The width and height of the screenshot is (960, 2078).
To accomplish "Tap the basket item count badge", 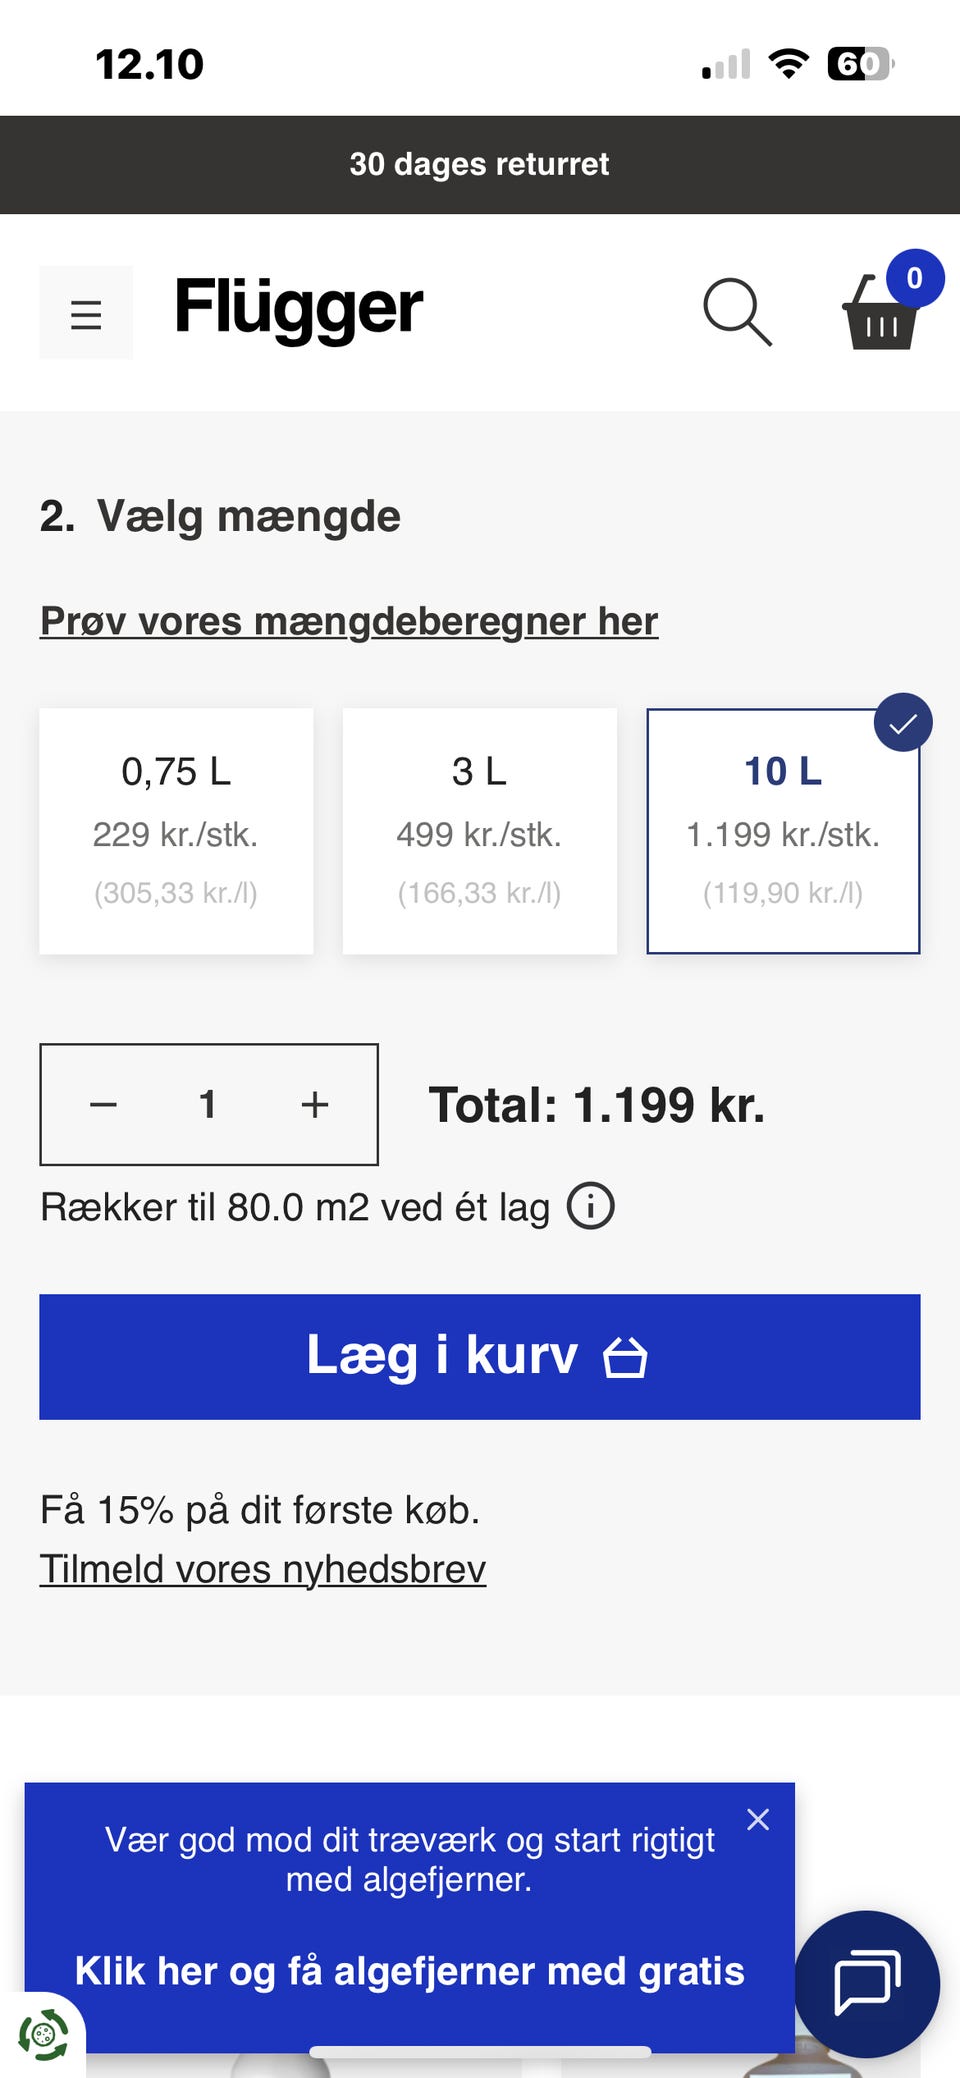I will click(x=914, y=278).
